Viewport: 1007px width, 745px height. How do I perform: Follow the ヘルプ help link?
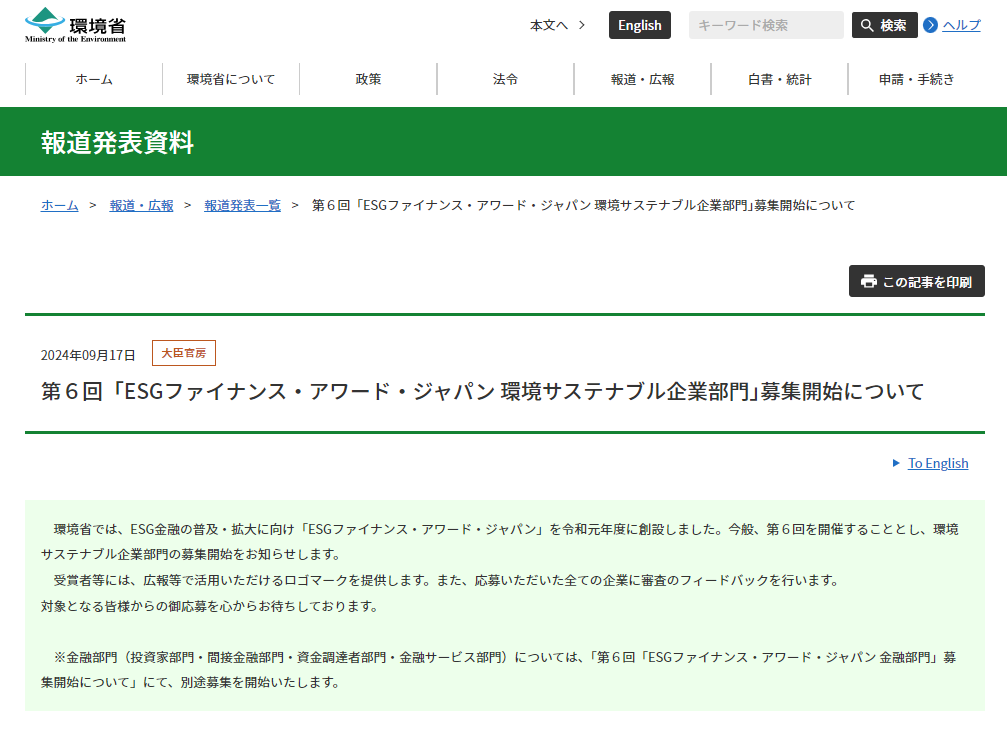pos(962,25)
